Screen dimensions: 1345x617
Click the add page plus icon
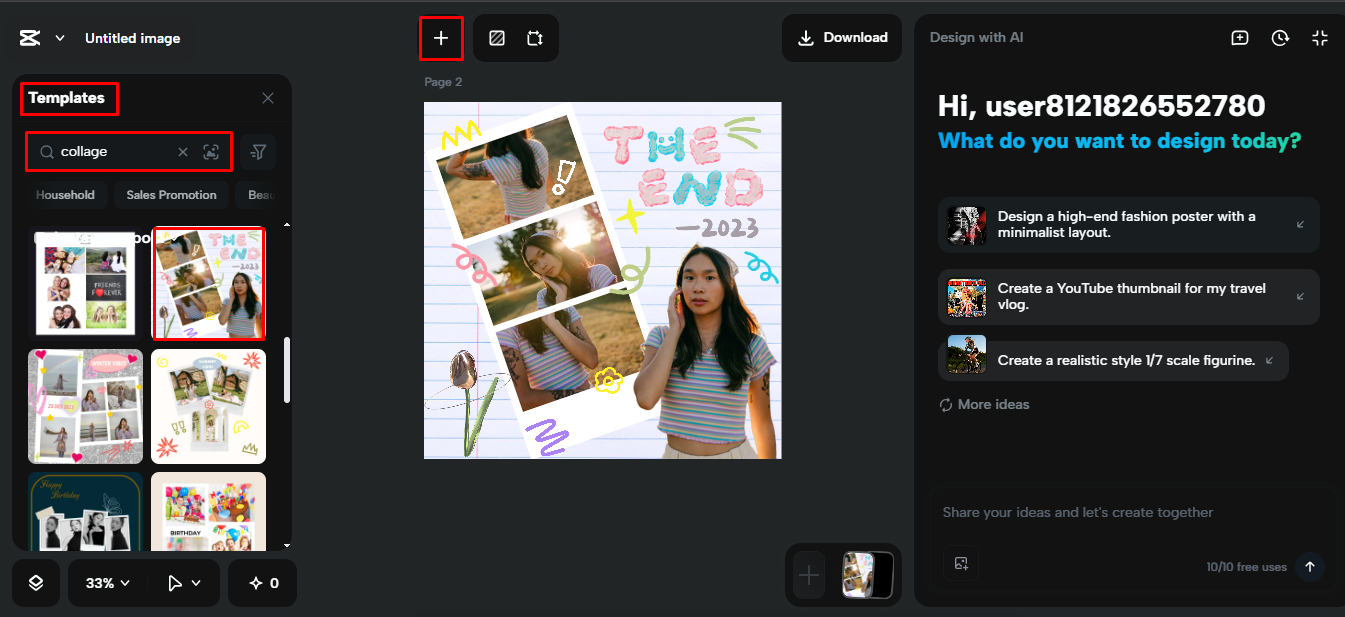(x=441, y=37)
